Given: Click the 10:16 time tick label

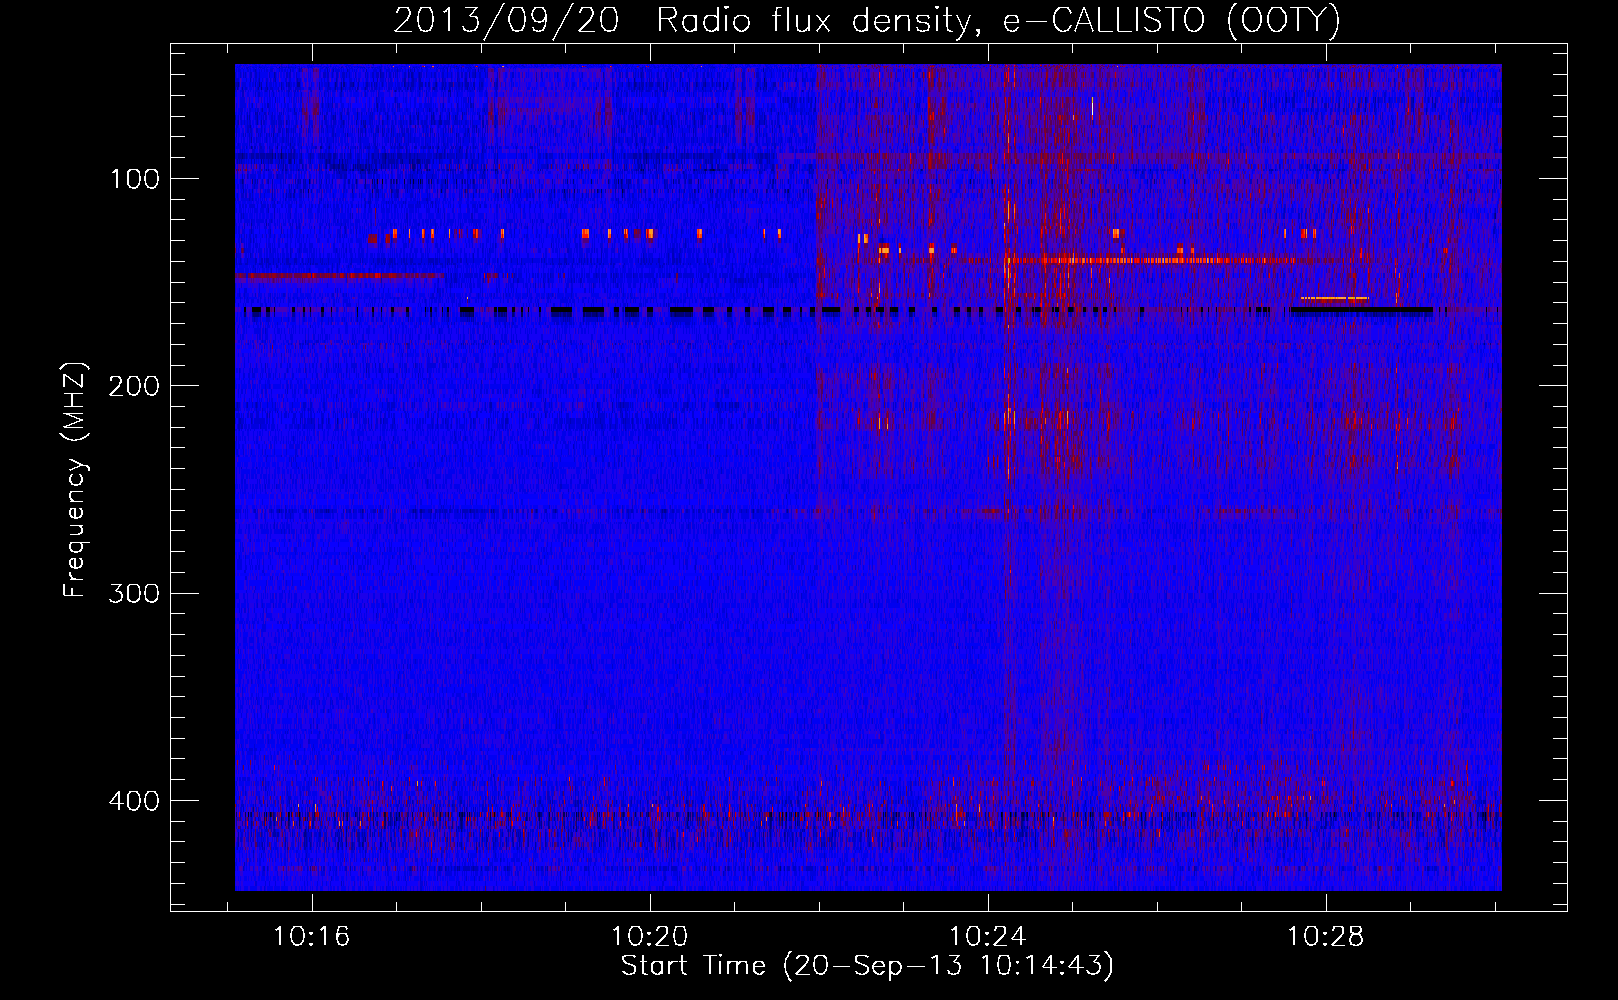Looking at the screenshot, I should click(x=312, y=937).
